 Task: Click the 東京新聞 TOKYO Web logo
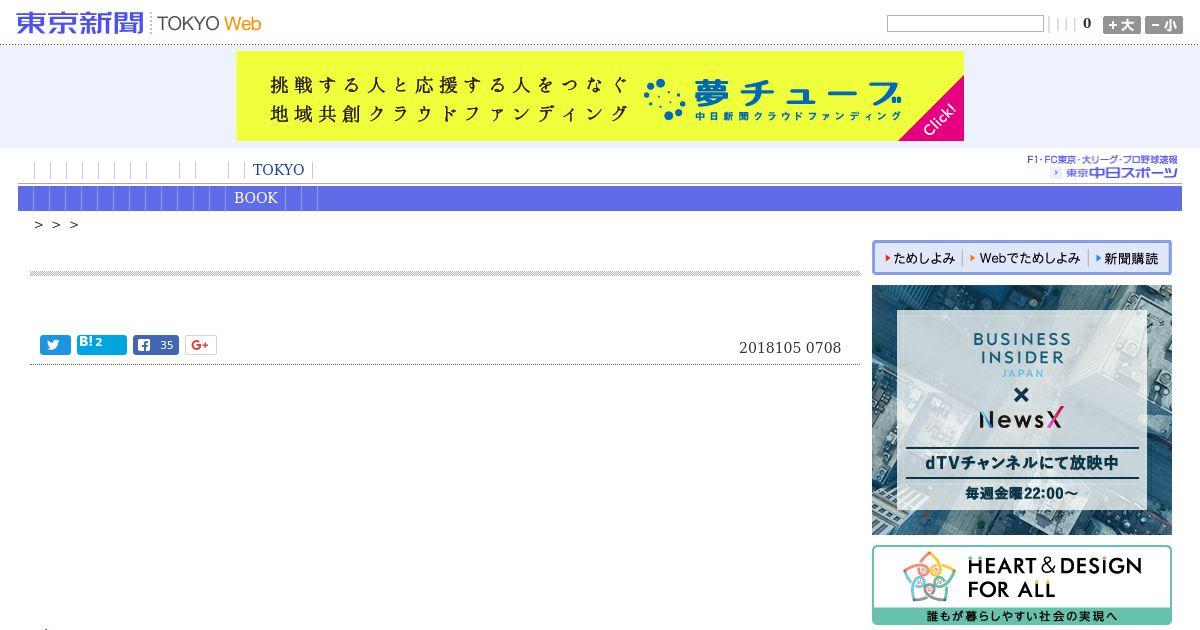pos(138,23)
